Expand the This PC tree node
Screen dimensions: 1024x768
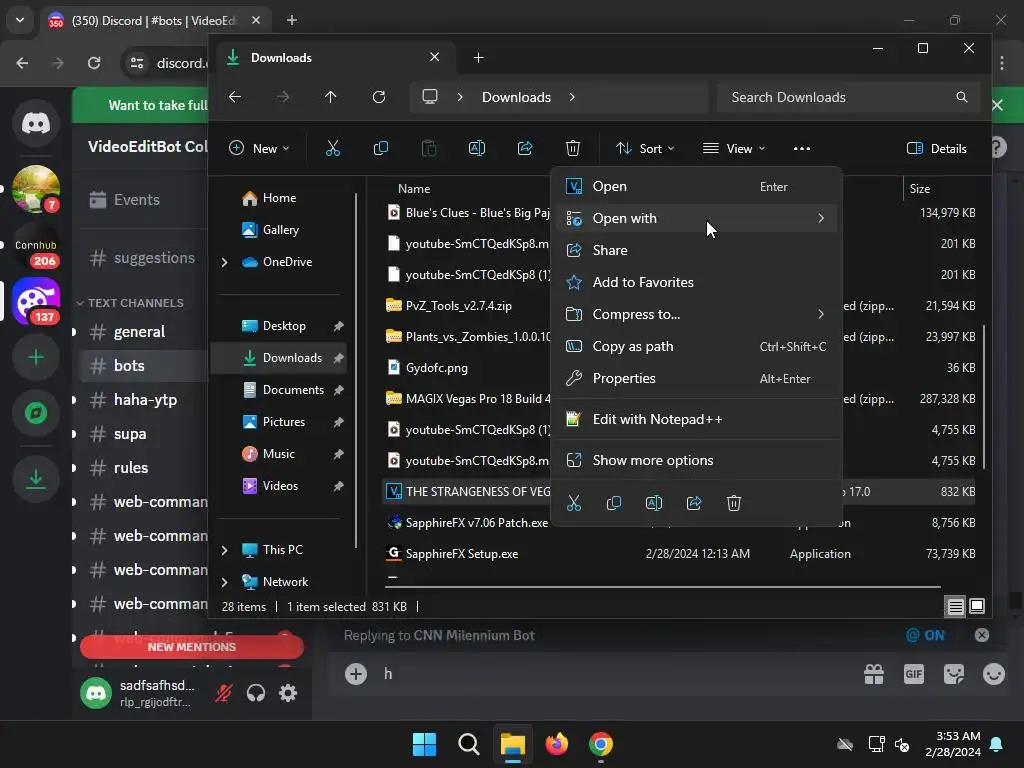click(225, 551)
